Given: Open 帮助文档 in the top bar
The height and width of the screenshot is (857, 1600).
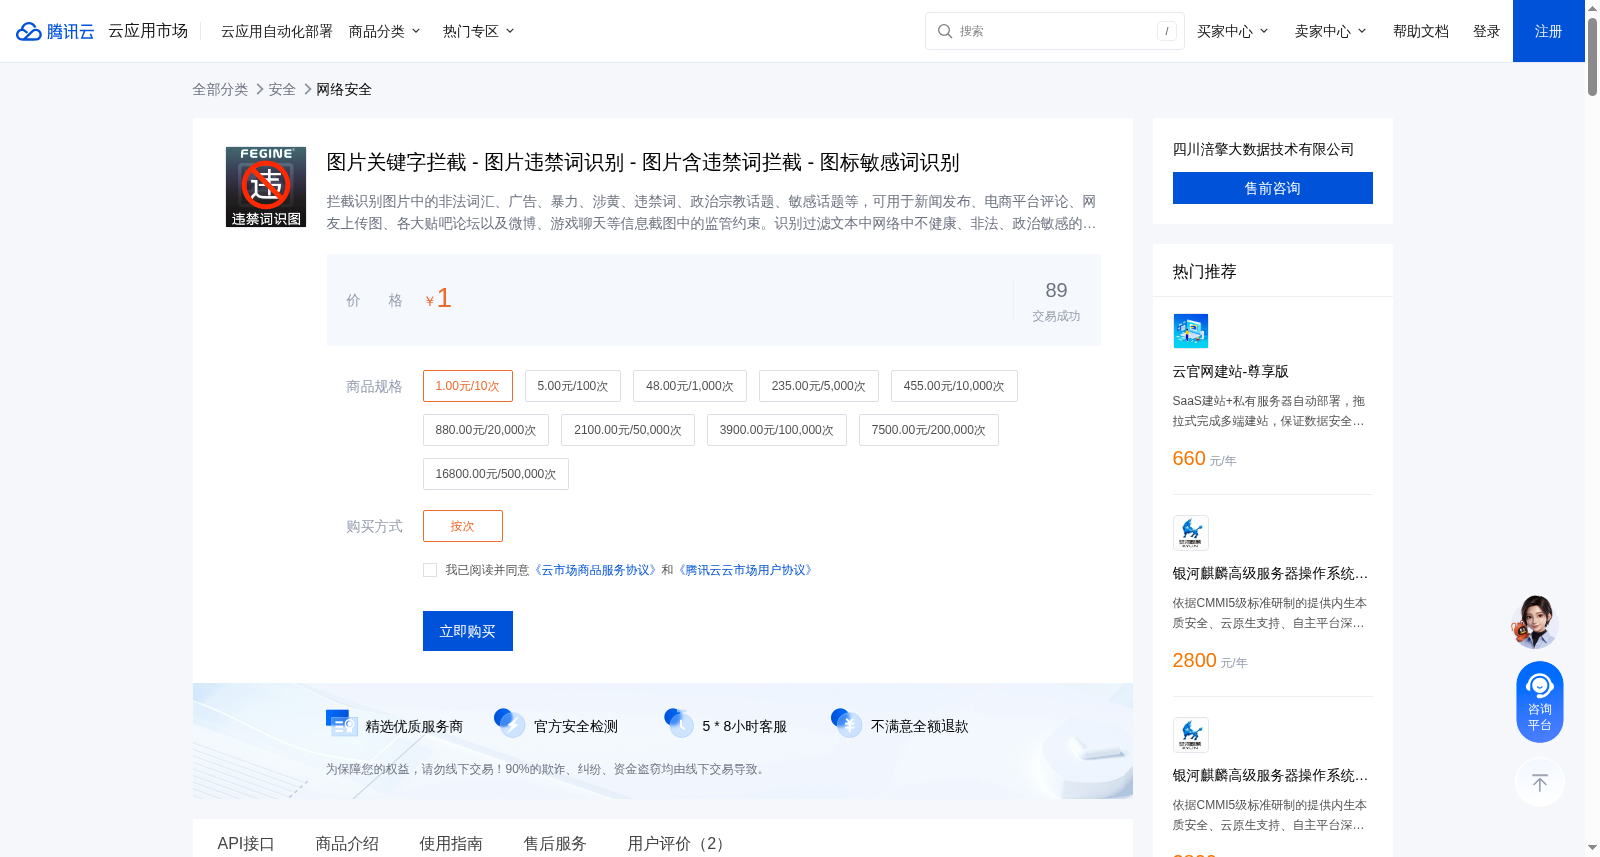Looking at the screenshot, I should (x=1421, y=31).
